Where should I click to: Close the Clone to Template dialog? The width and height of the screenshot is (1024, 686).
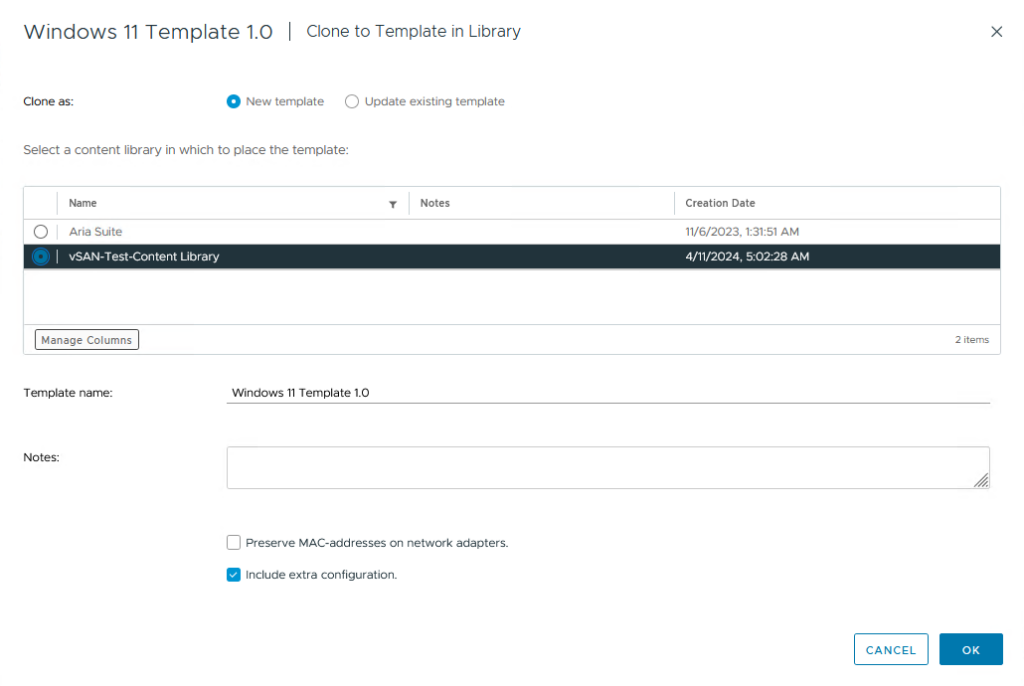coord(996,32)
